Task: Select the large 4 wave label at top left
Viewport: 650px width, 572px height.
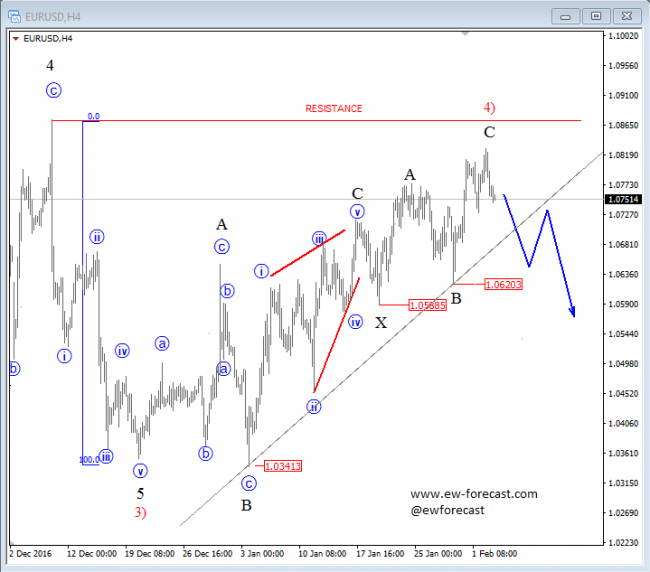Action: tap(50, 65)
